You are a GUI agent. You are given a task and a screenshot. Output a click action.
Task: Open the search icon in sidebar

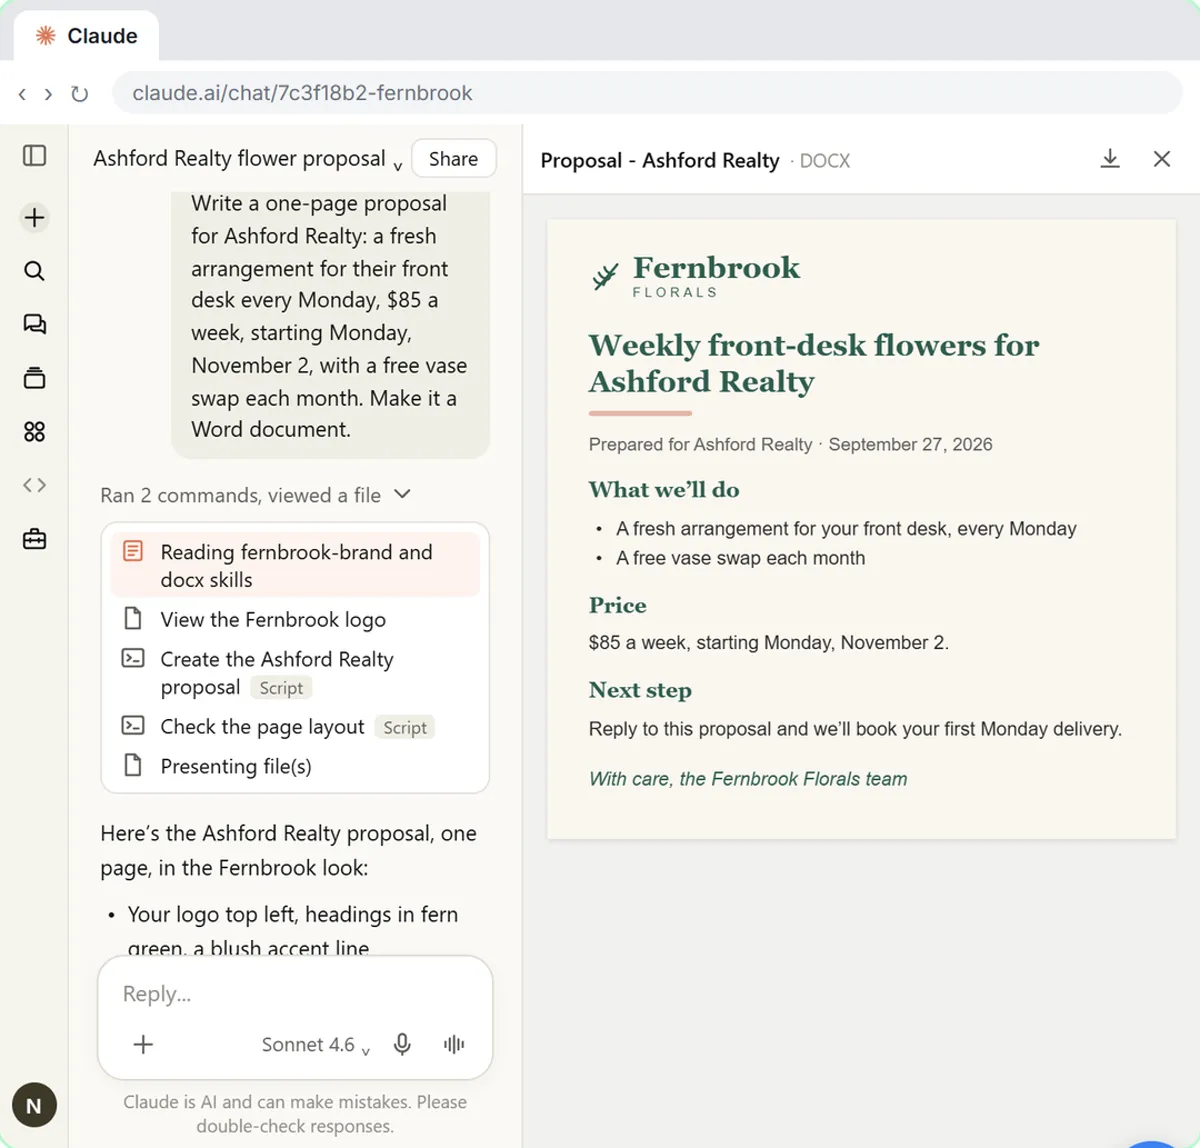coord(34,271)
